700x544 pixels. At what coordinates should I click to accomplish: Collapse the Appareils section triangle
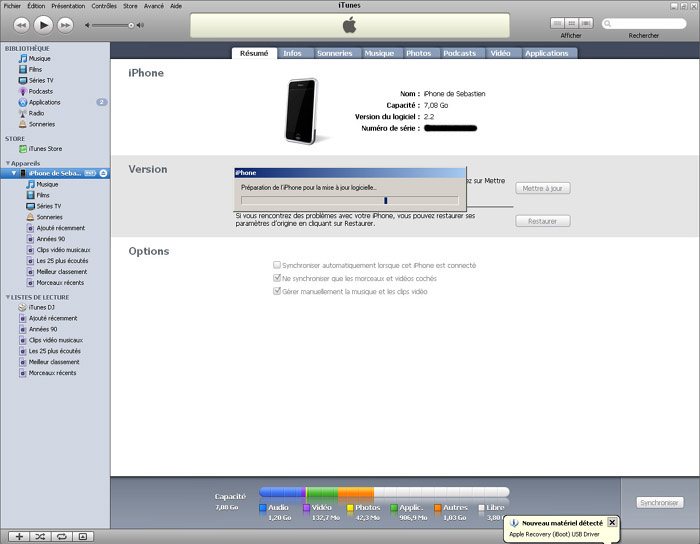[8, 163]
